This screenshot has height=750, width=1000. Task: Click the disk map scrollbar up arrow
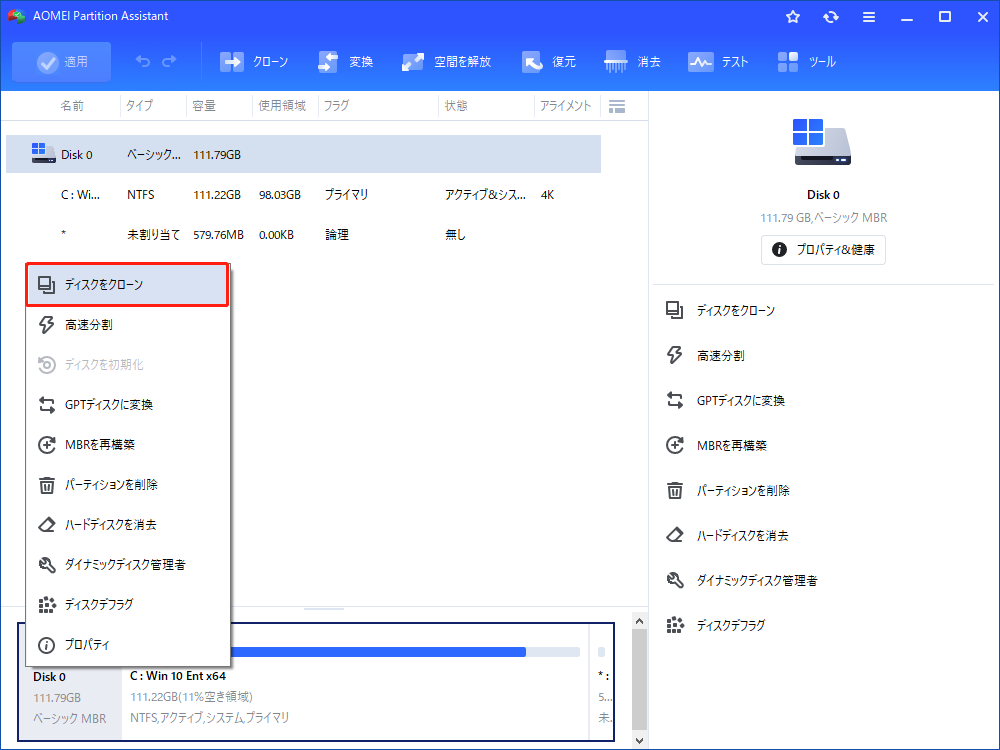640,621
